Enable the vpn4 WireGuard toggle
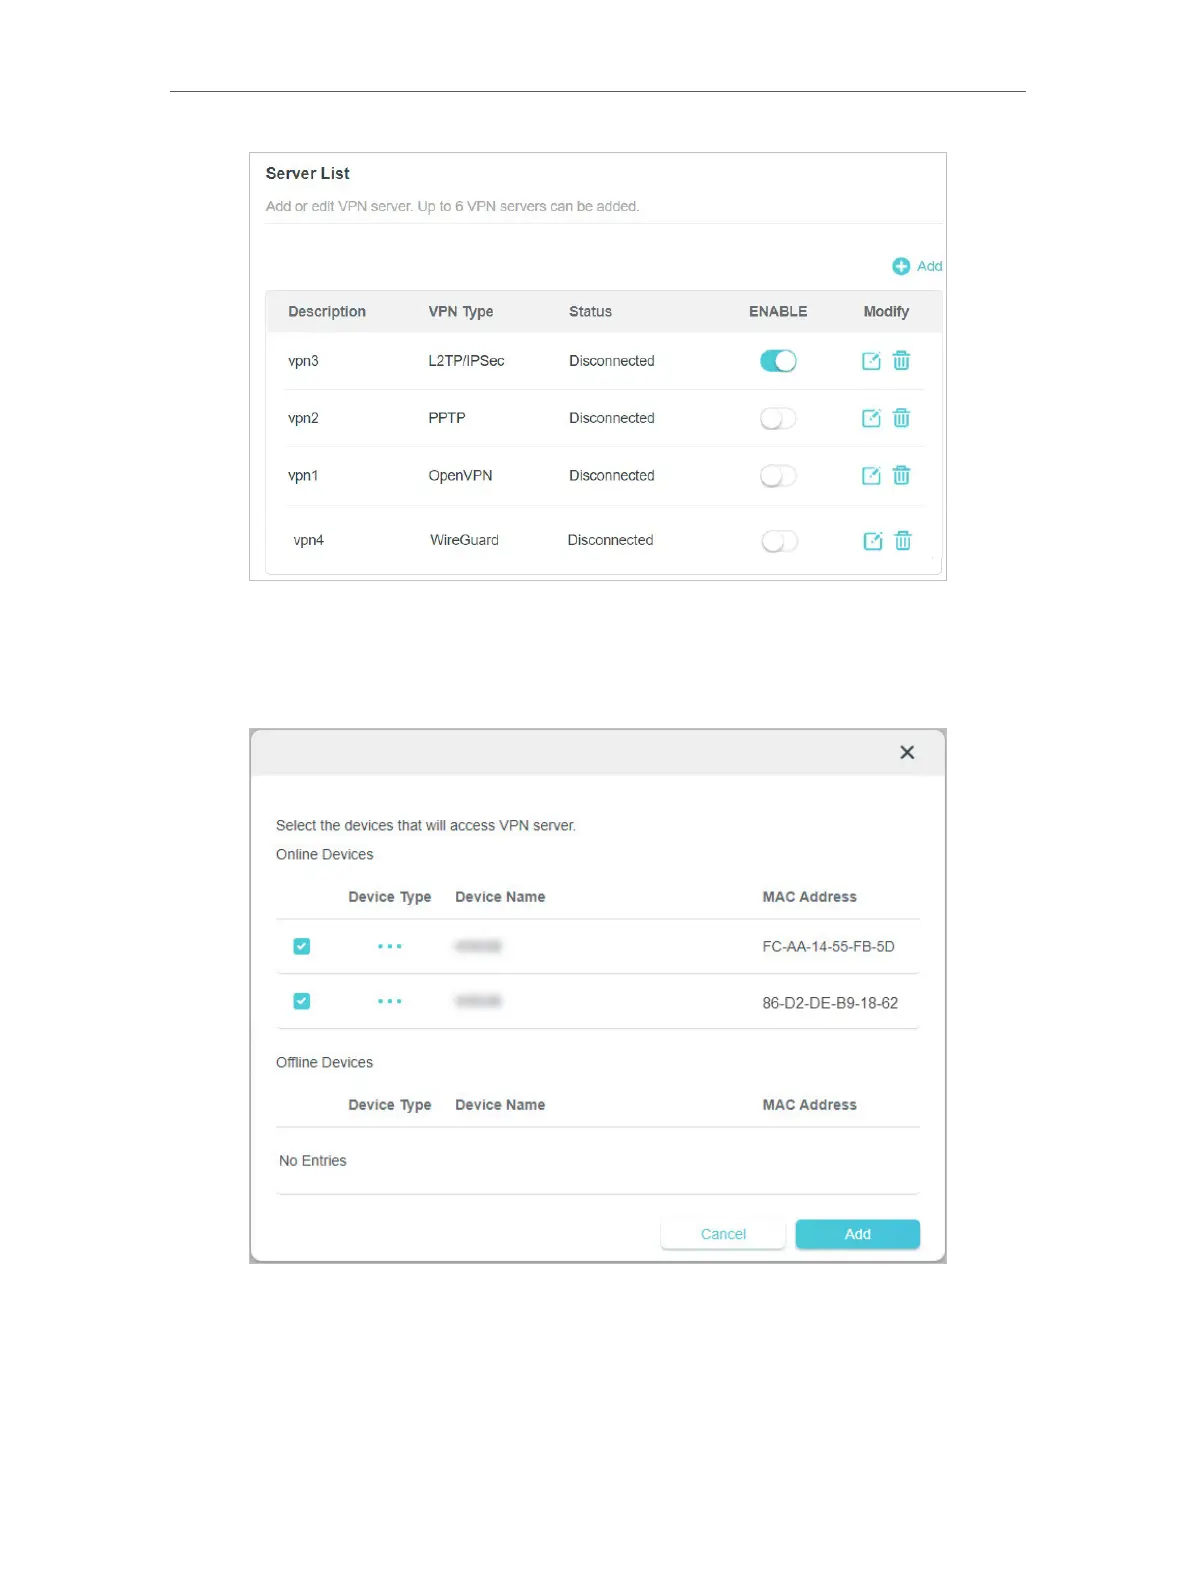This screenshot has height=1582, width=1196. pyautogui.click(x=780, y=541)
